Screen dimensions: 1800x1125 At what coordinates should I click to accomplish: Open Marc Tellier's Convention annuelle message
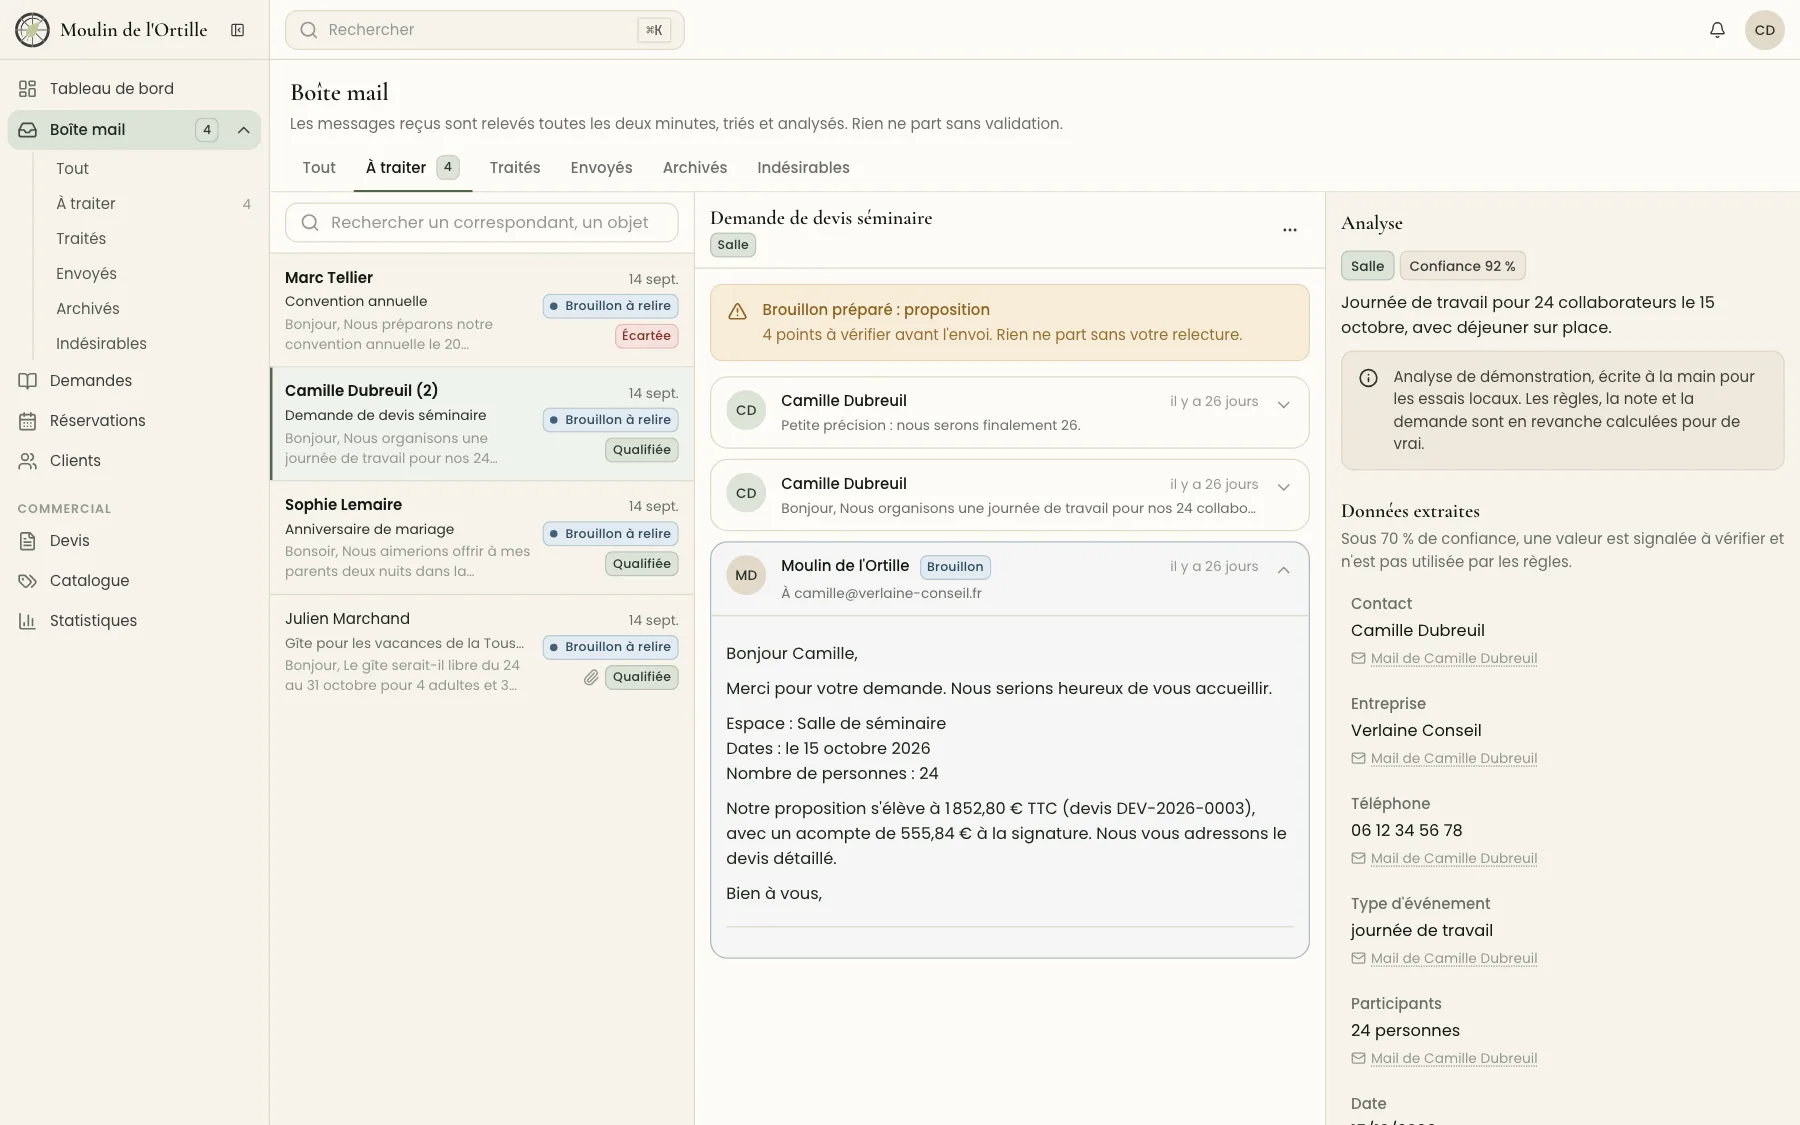pyautogui.click(x=482, y=310)
